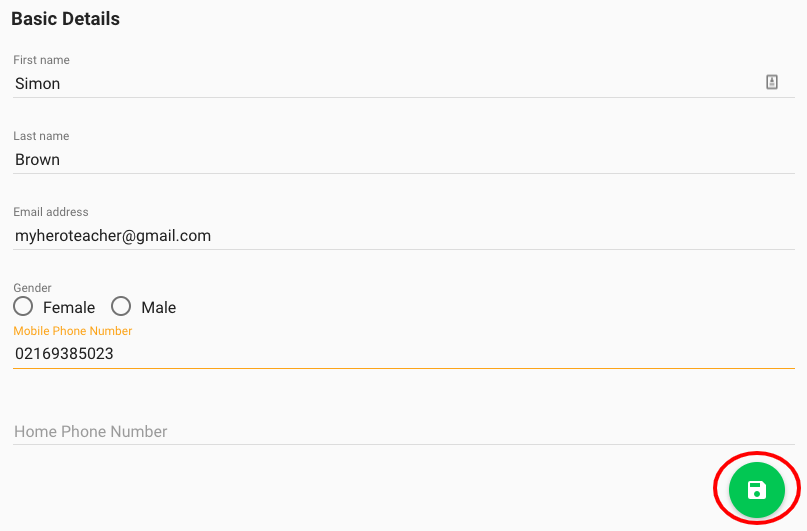Select the Female radio button
Image resolution: width=807 pixels, height=531 pixels.
[x=23, y=307]
